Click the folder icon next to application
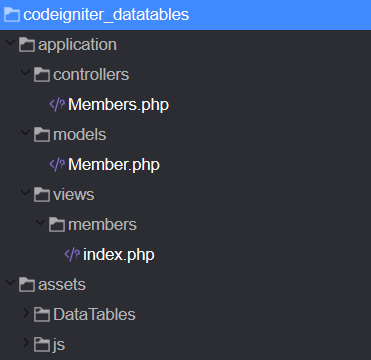The height and width of the screenshot is (360, 371). tap(27, 45)
